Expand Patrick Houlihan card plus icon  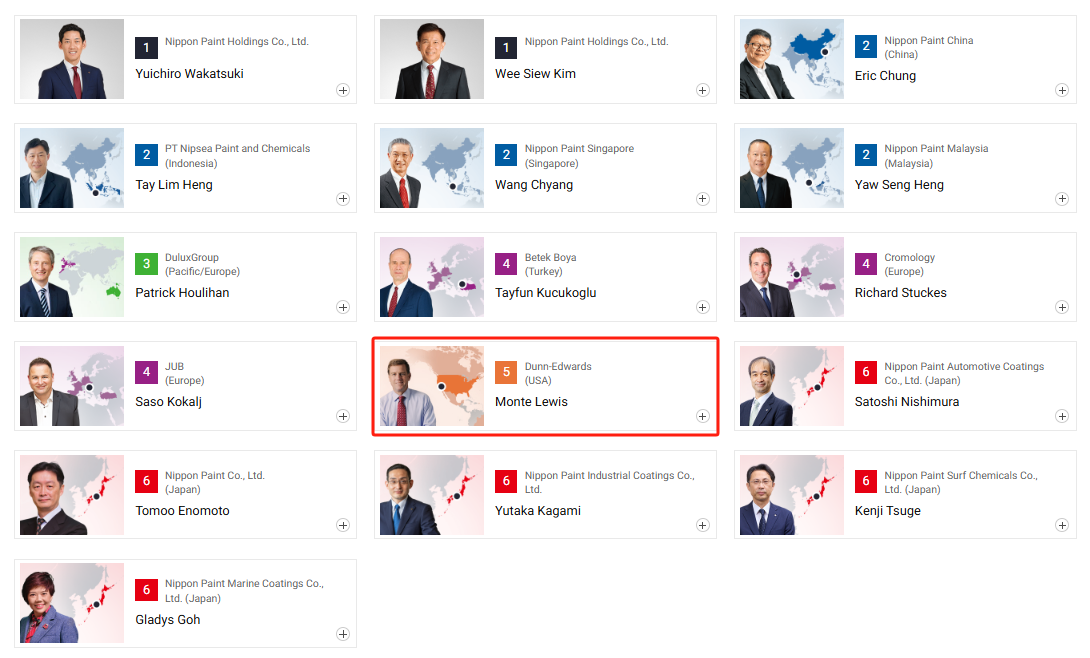(x=343, y=307)
